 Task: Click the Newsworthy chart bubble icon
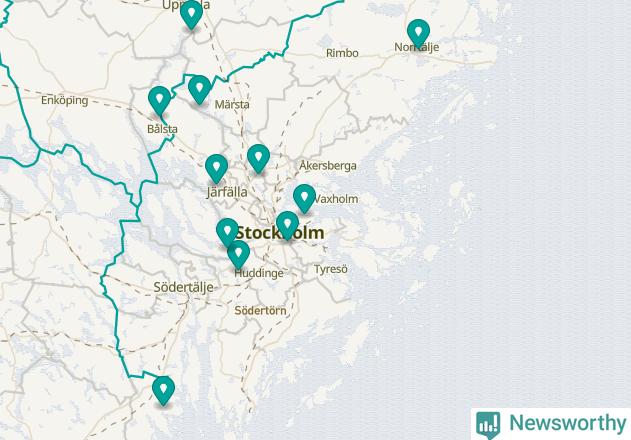point(488,425)
